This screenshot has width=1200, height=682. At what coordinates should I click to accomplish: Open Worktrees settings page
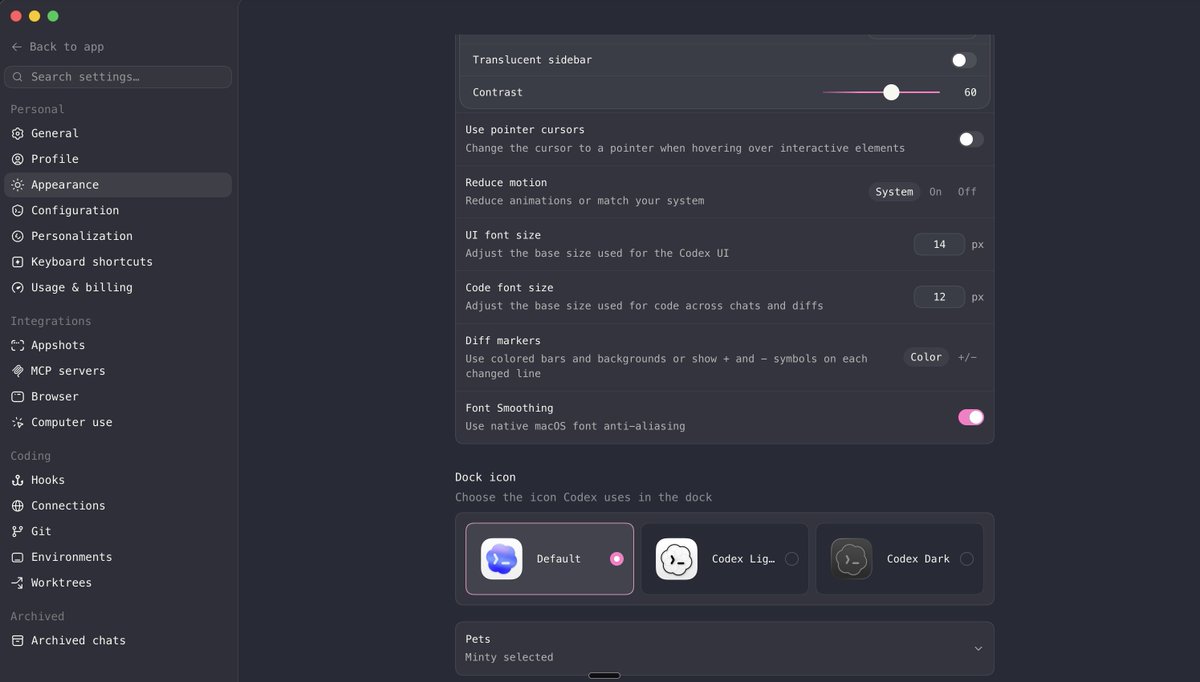118,583
